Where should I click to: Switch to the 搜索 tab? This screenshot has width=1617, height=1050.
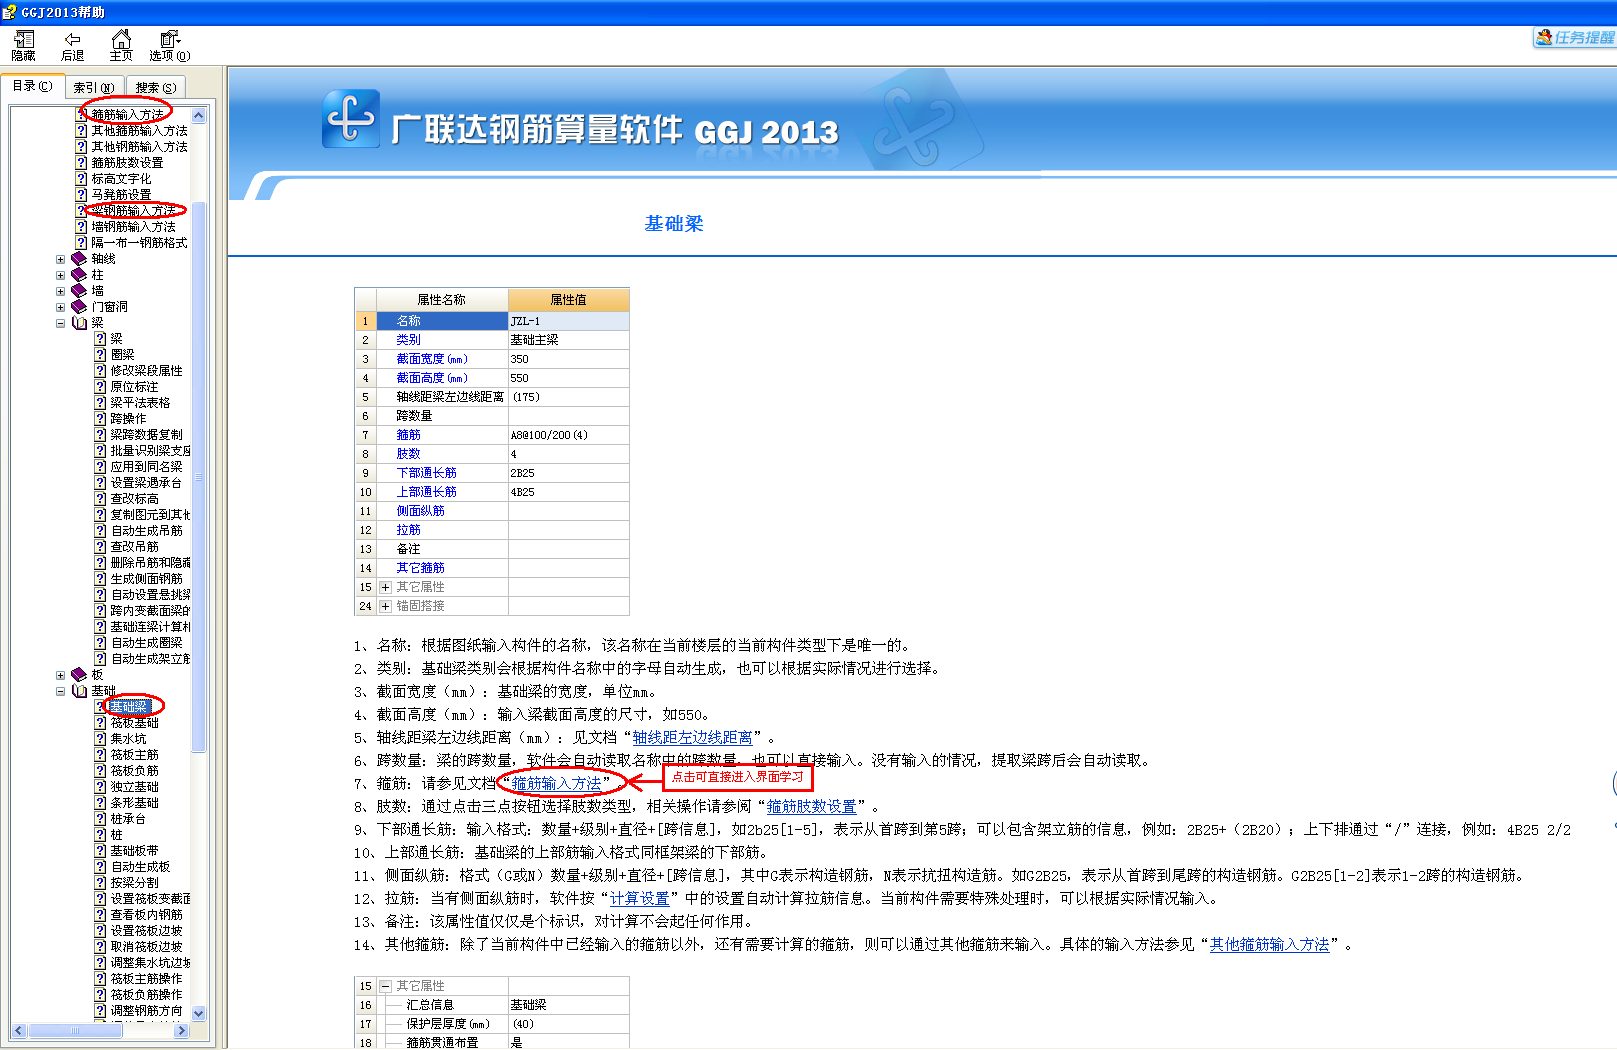click(x=156, y=88)
